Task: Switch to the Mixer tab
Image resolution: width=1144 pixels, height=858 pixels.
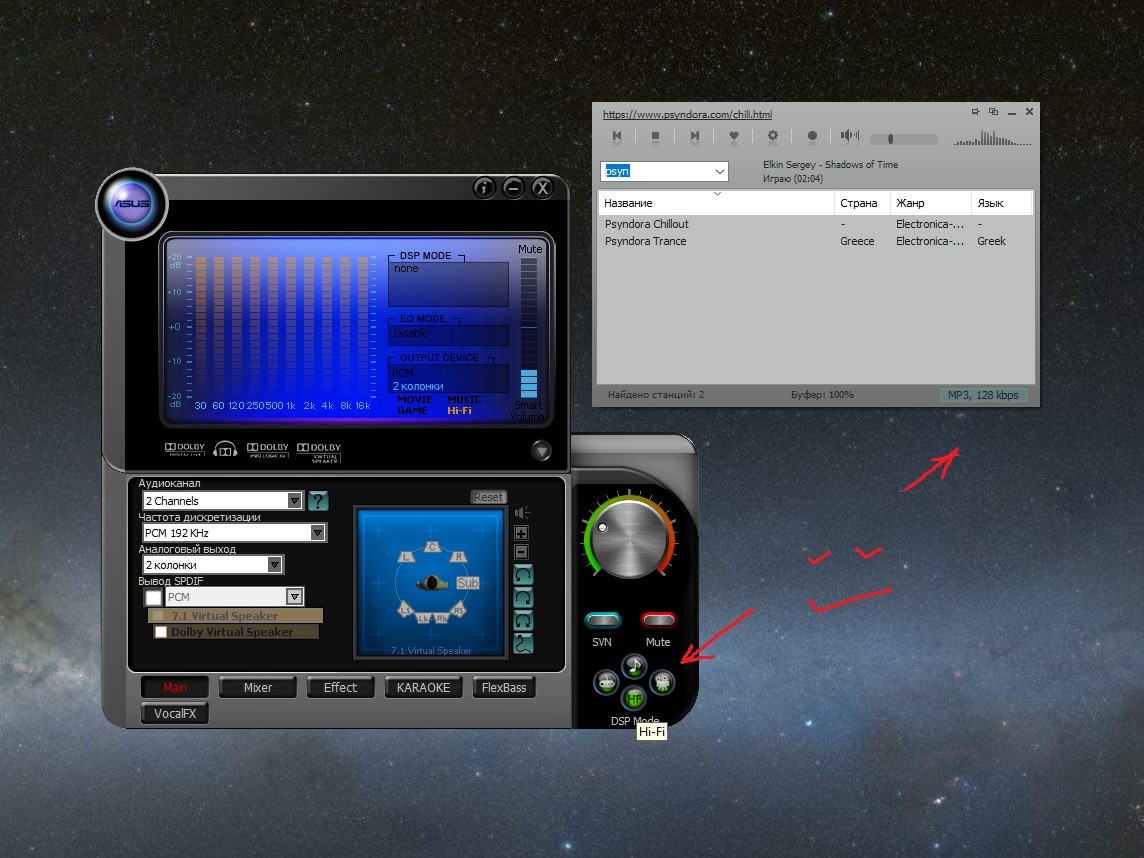Action: [258, 687]
